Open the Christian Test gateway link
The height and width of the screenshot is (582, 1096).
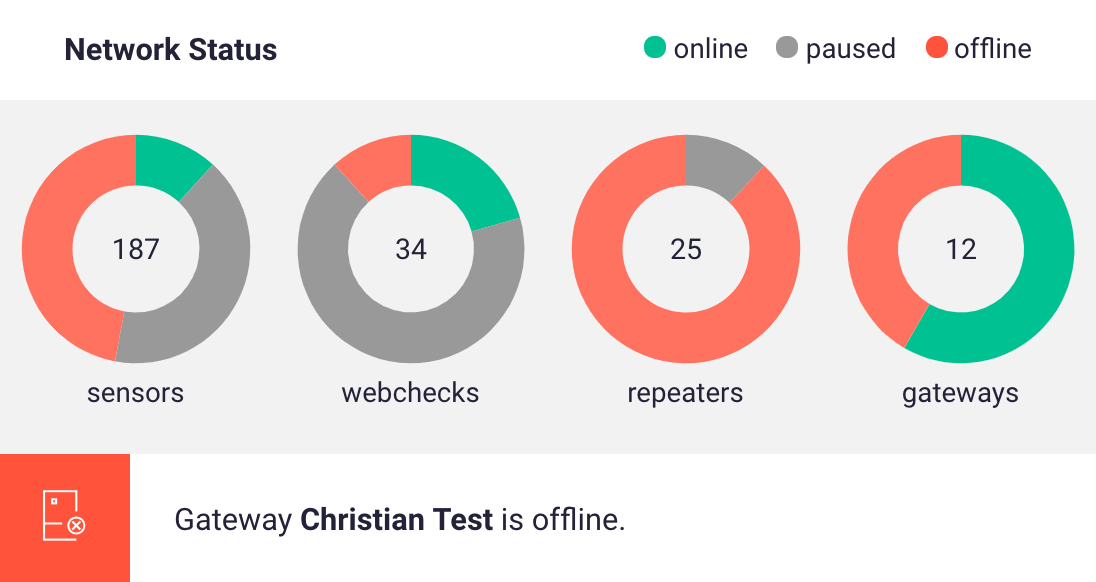[397, 520]
